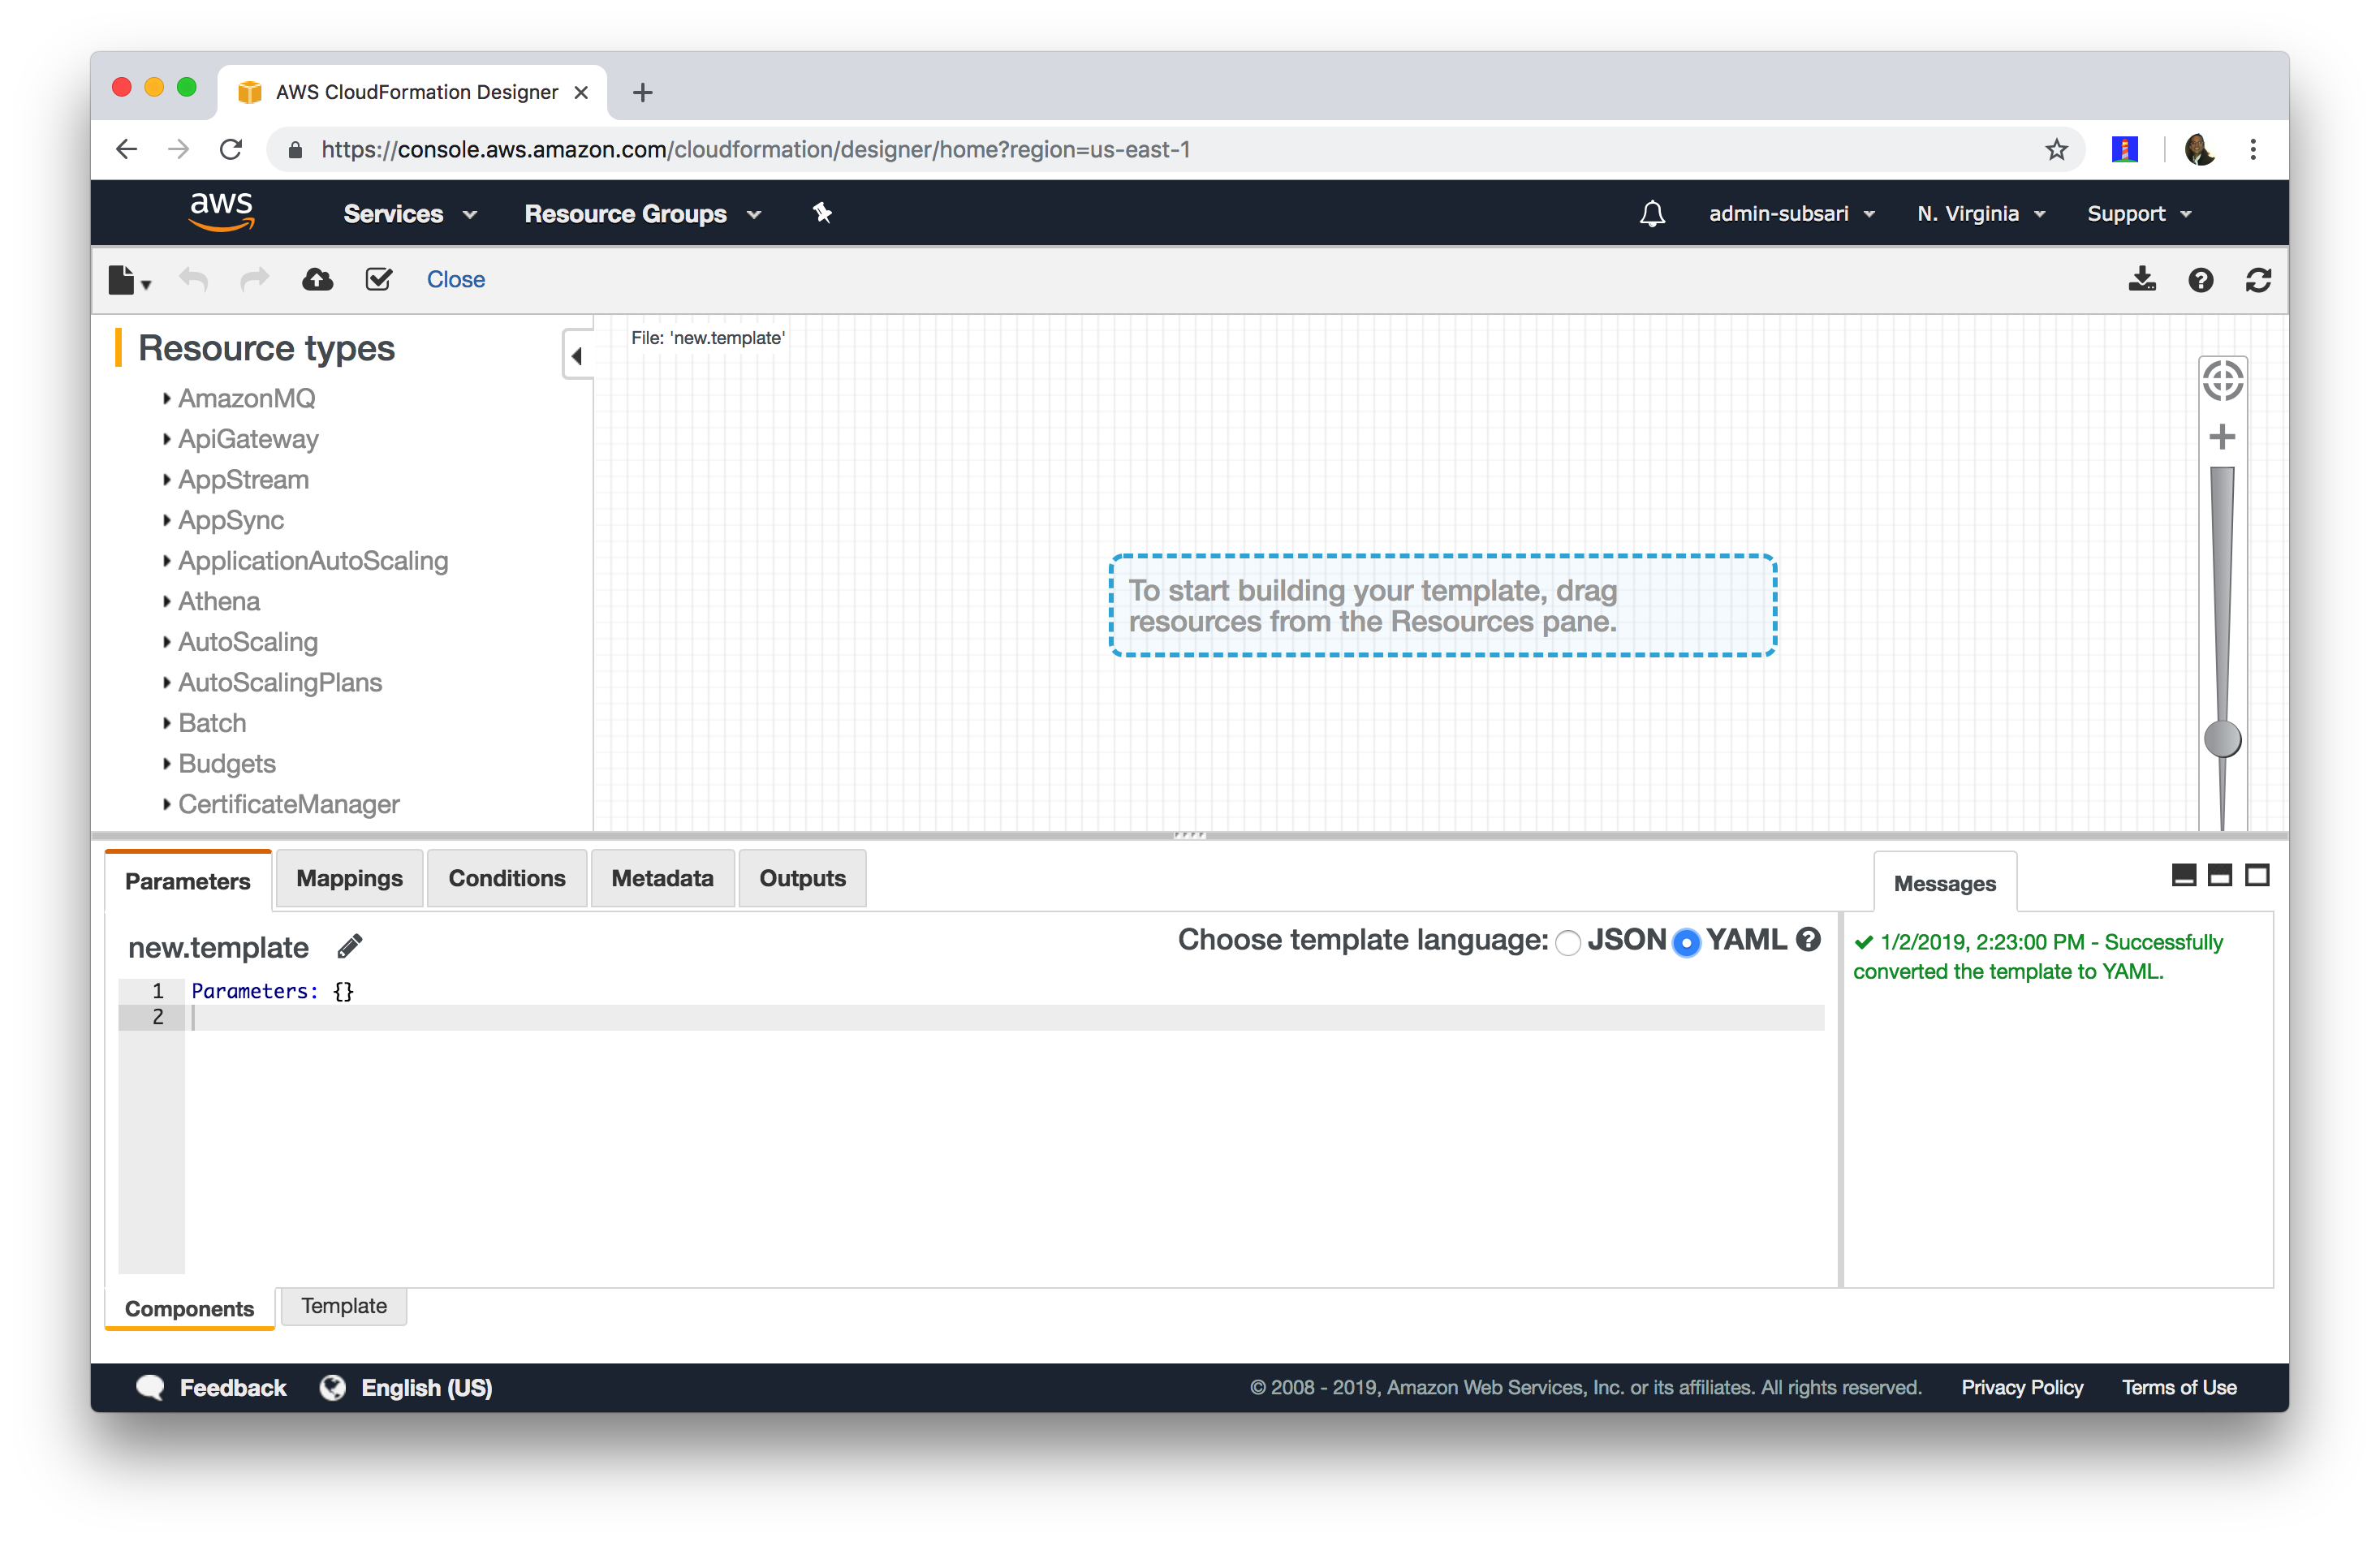Maximize the bottom editor pane

click(2257, 876)
